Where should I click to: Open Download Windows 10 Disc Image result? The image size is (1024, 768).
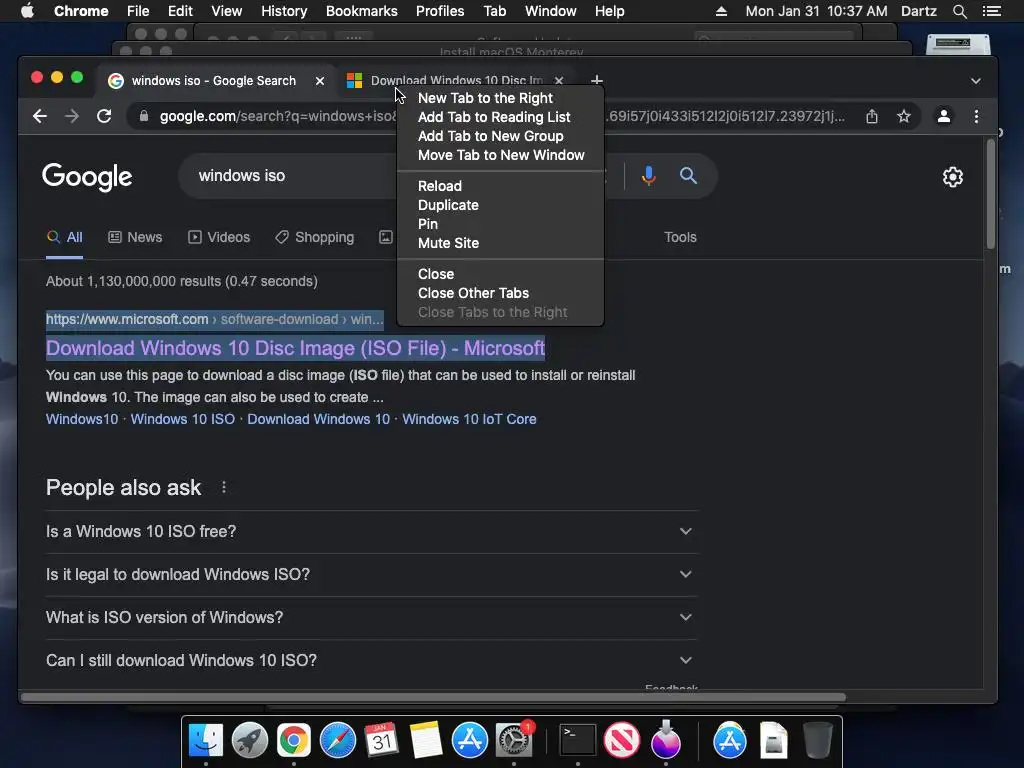(x=295, y=348)
